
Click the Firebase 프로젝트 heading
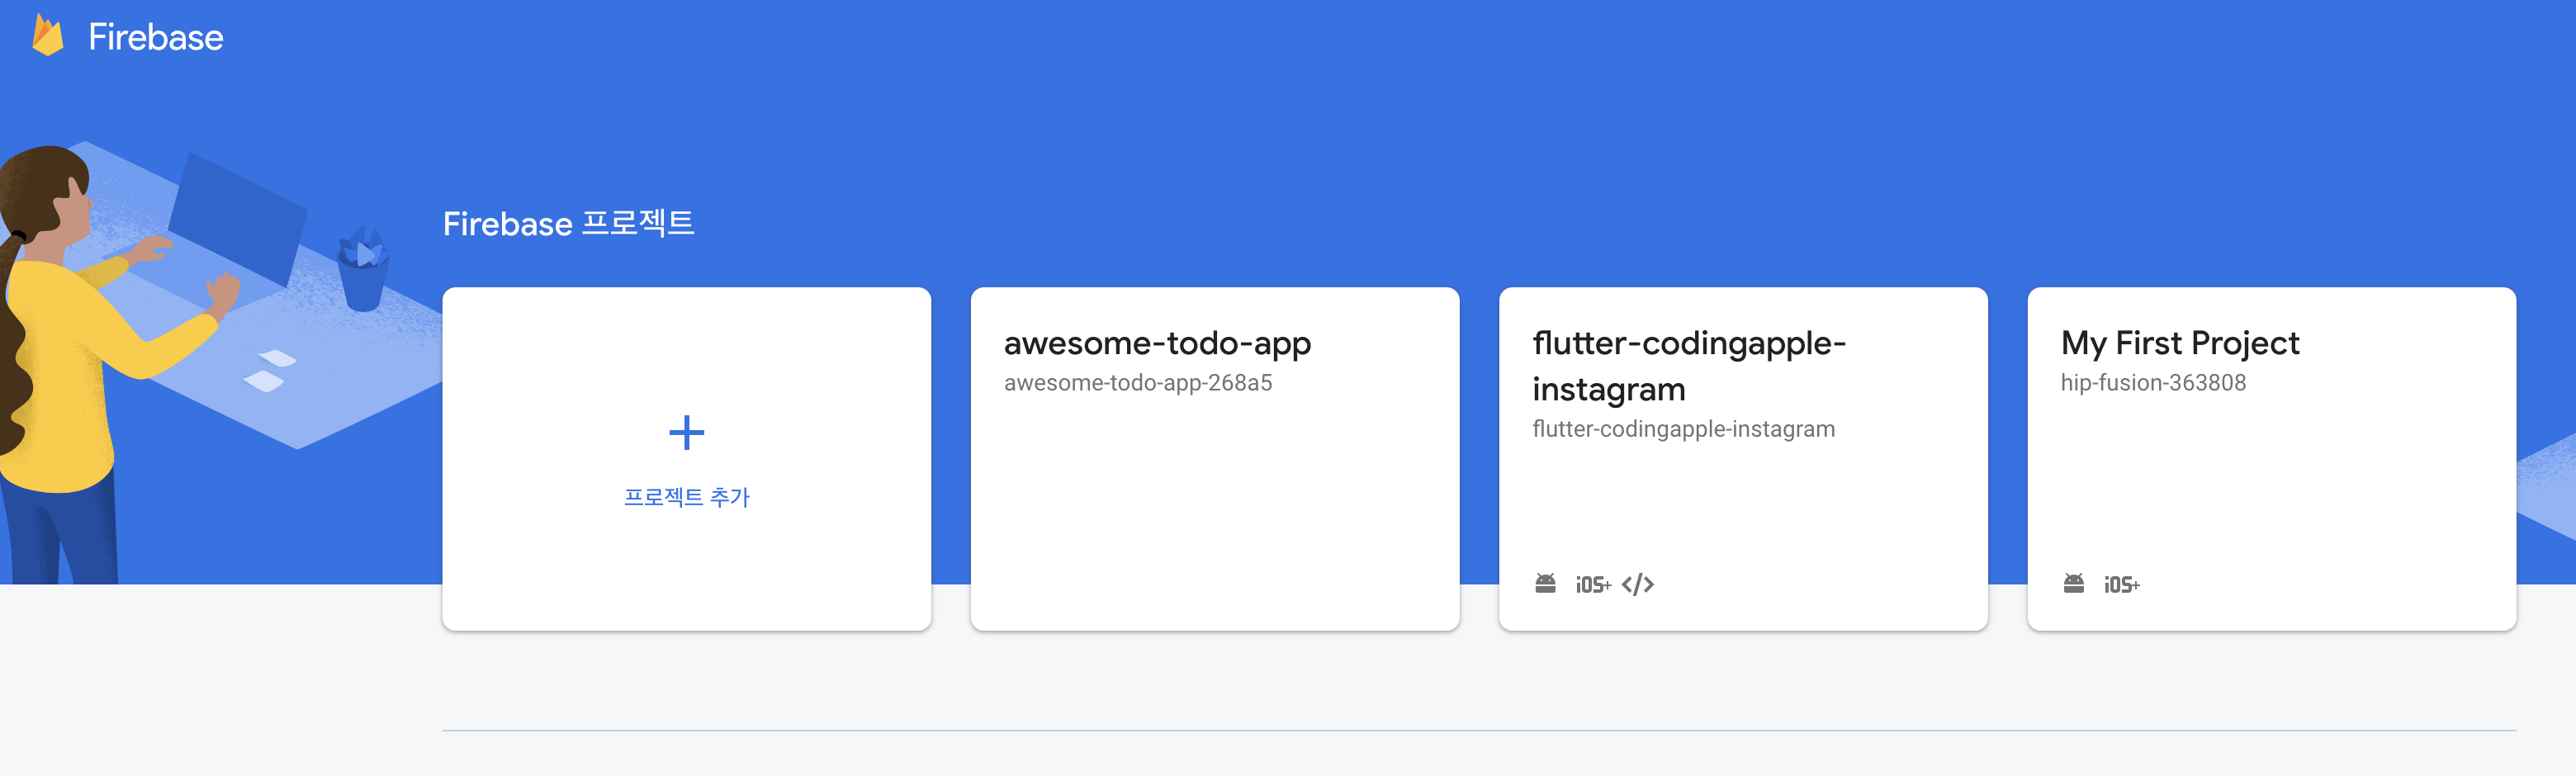pos(568,223)
